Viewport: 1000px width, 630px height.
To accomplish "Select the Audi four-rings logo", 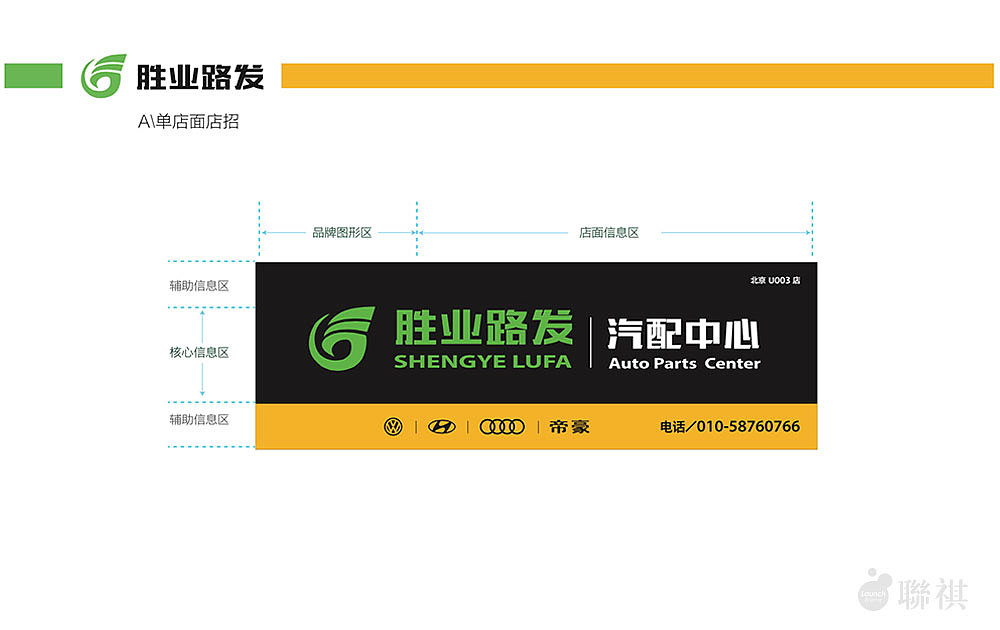I will coord(503,426).
